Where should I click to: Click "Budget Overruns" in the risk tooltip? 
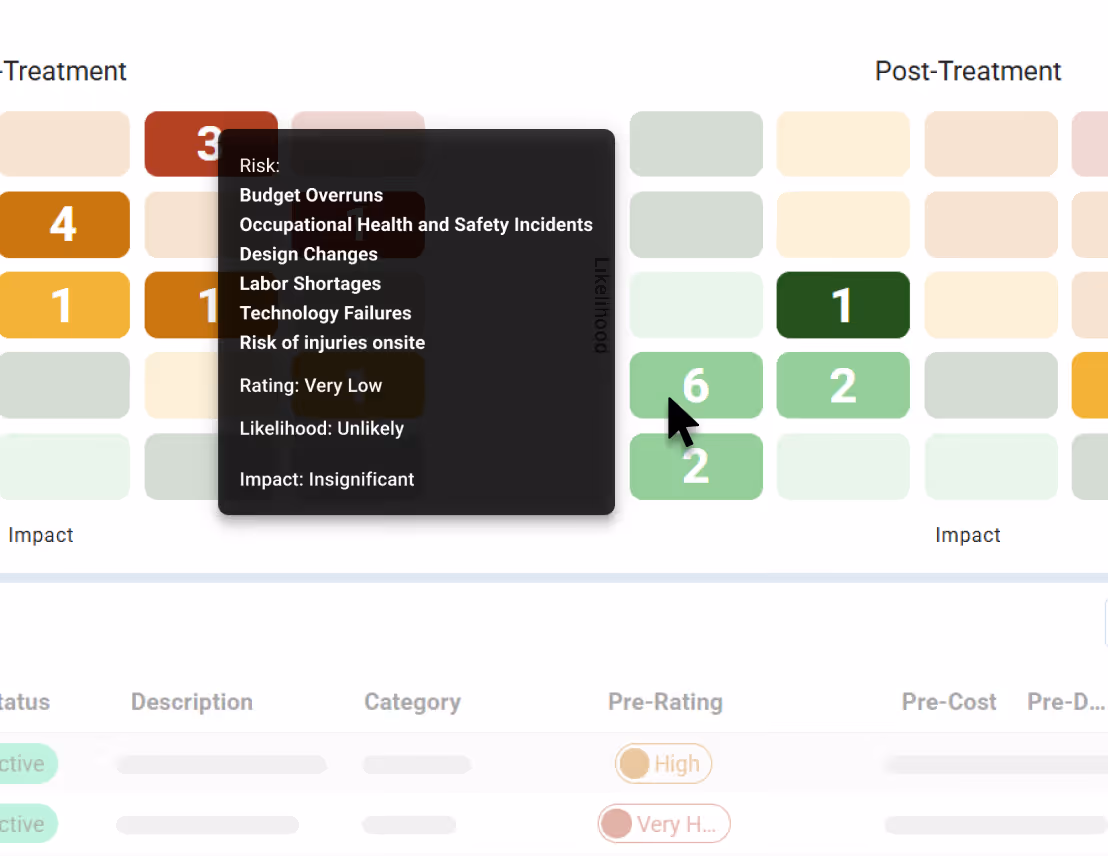pyautogui.click(x=311, y=195)
